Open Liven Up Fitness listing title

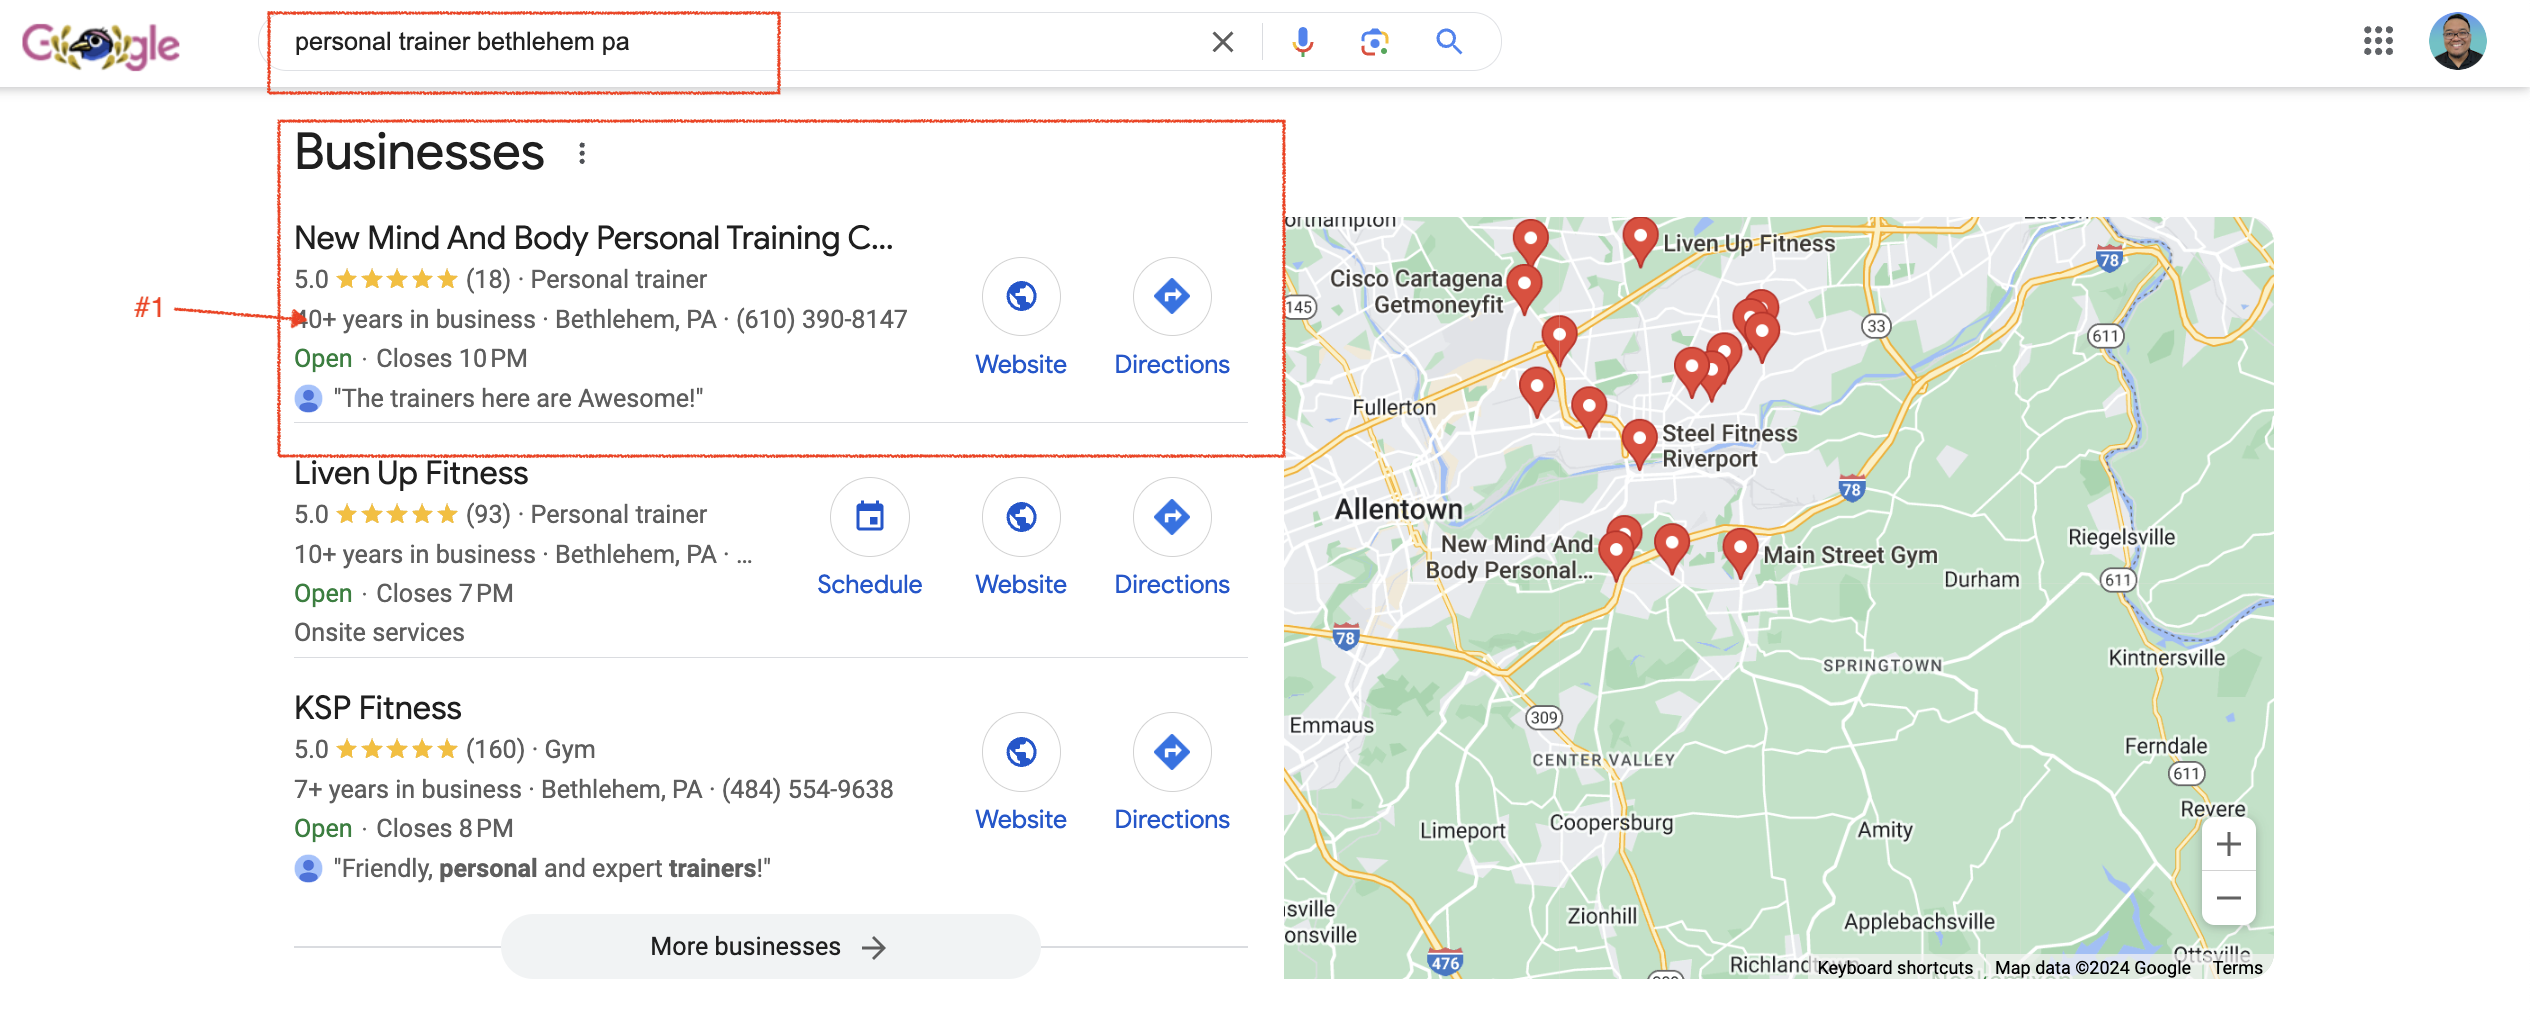tap(411, 473)
